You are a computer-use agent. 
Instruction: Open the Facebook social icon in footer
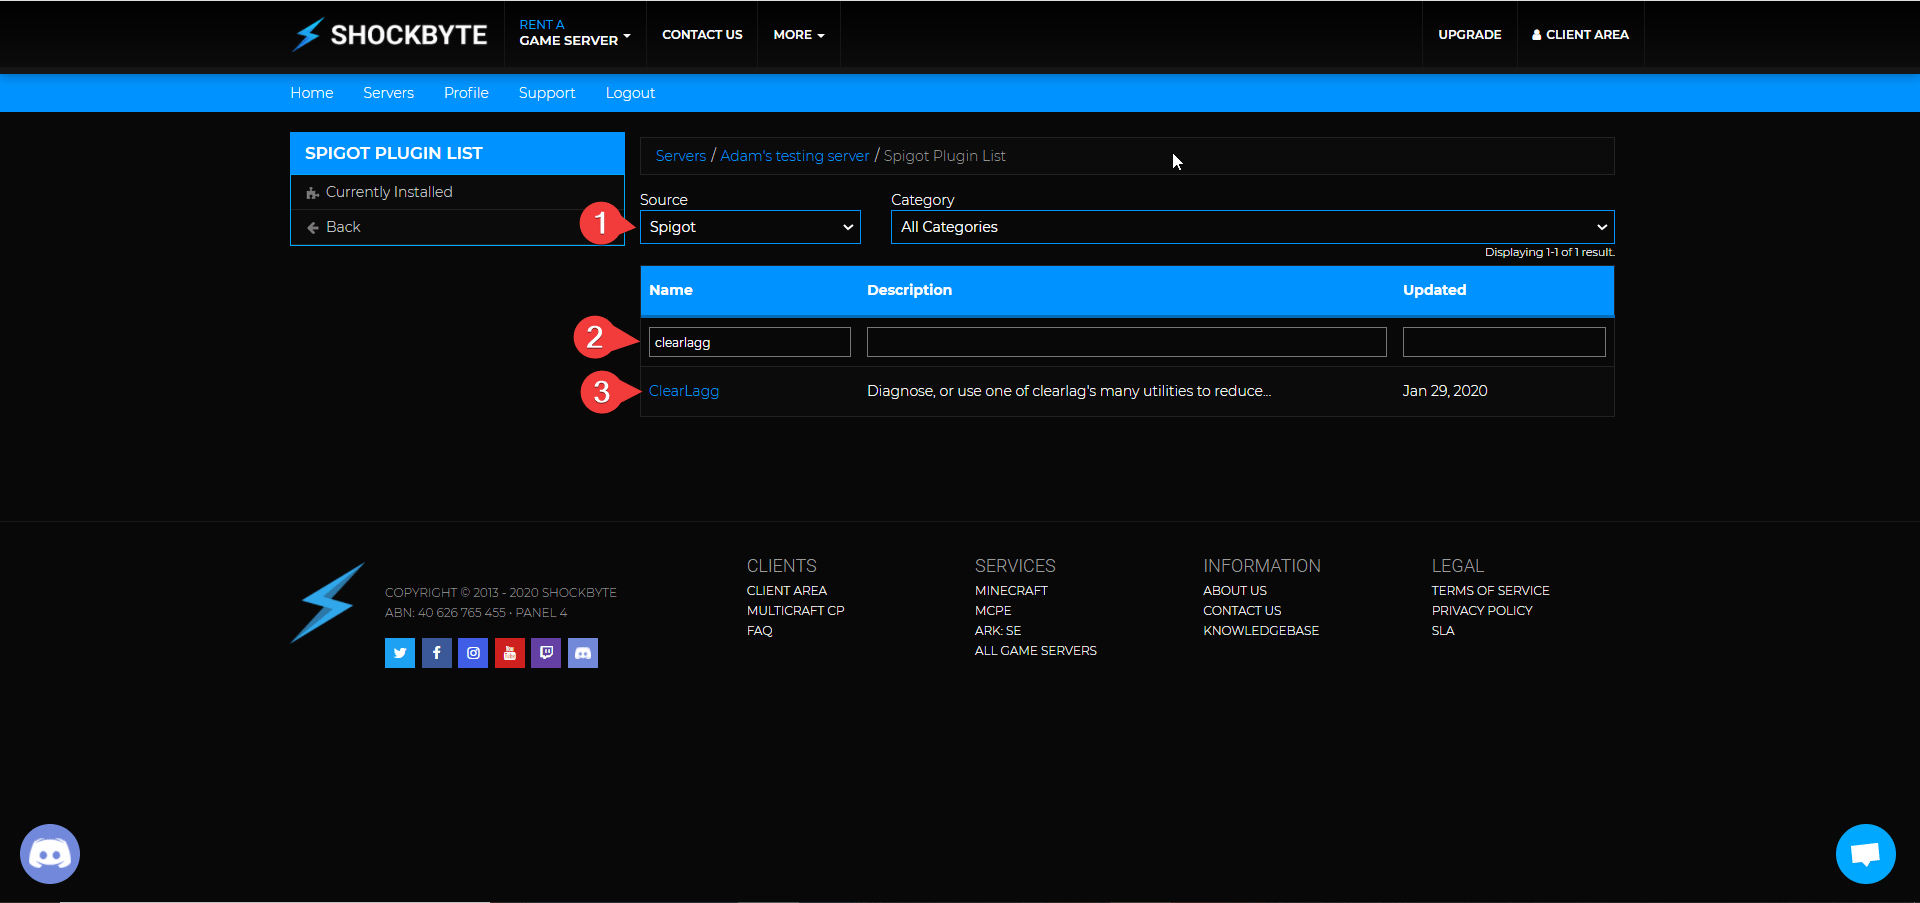437,653
